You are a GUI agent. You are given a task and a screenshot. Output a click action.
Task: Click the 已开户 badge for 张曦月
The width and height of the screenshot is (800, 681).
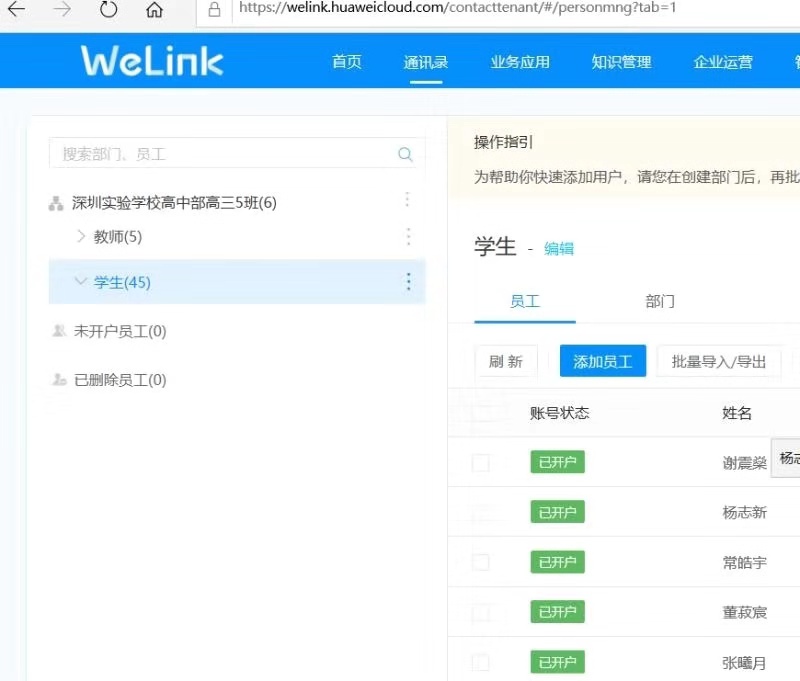pyautogui.click(x=557, y=662)
